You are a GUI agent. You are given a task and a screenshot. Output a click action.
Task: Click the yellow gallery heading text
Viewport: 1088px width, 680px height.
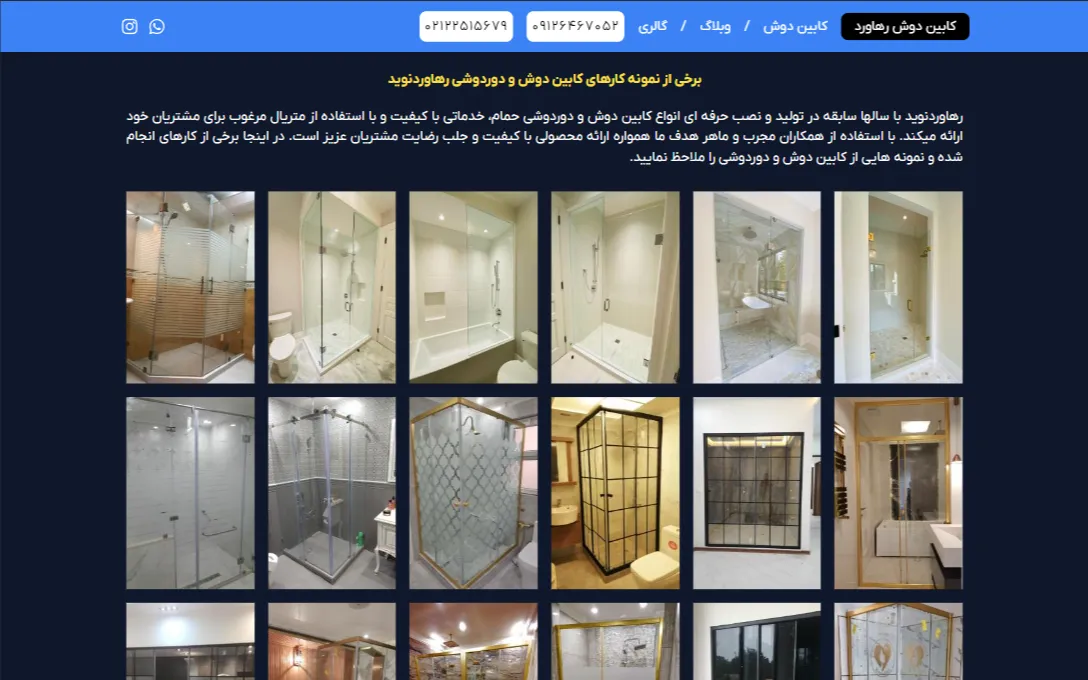(x=545, y=79)
